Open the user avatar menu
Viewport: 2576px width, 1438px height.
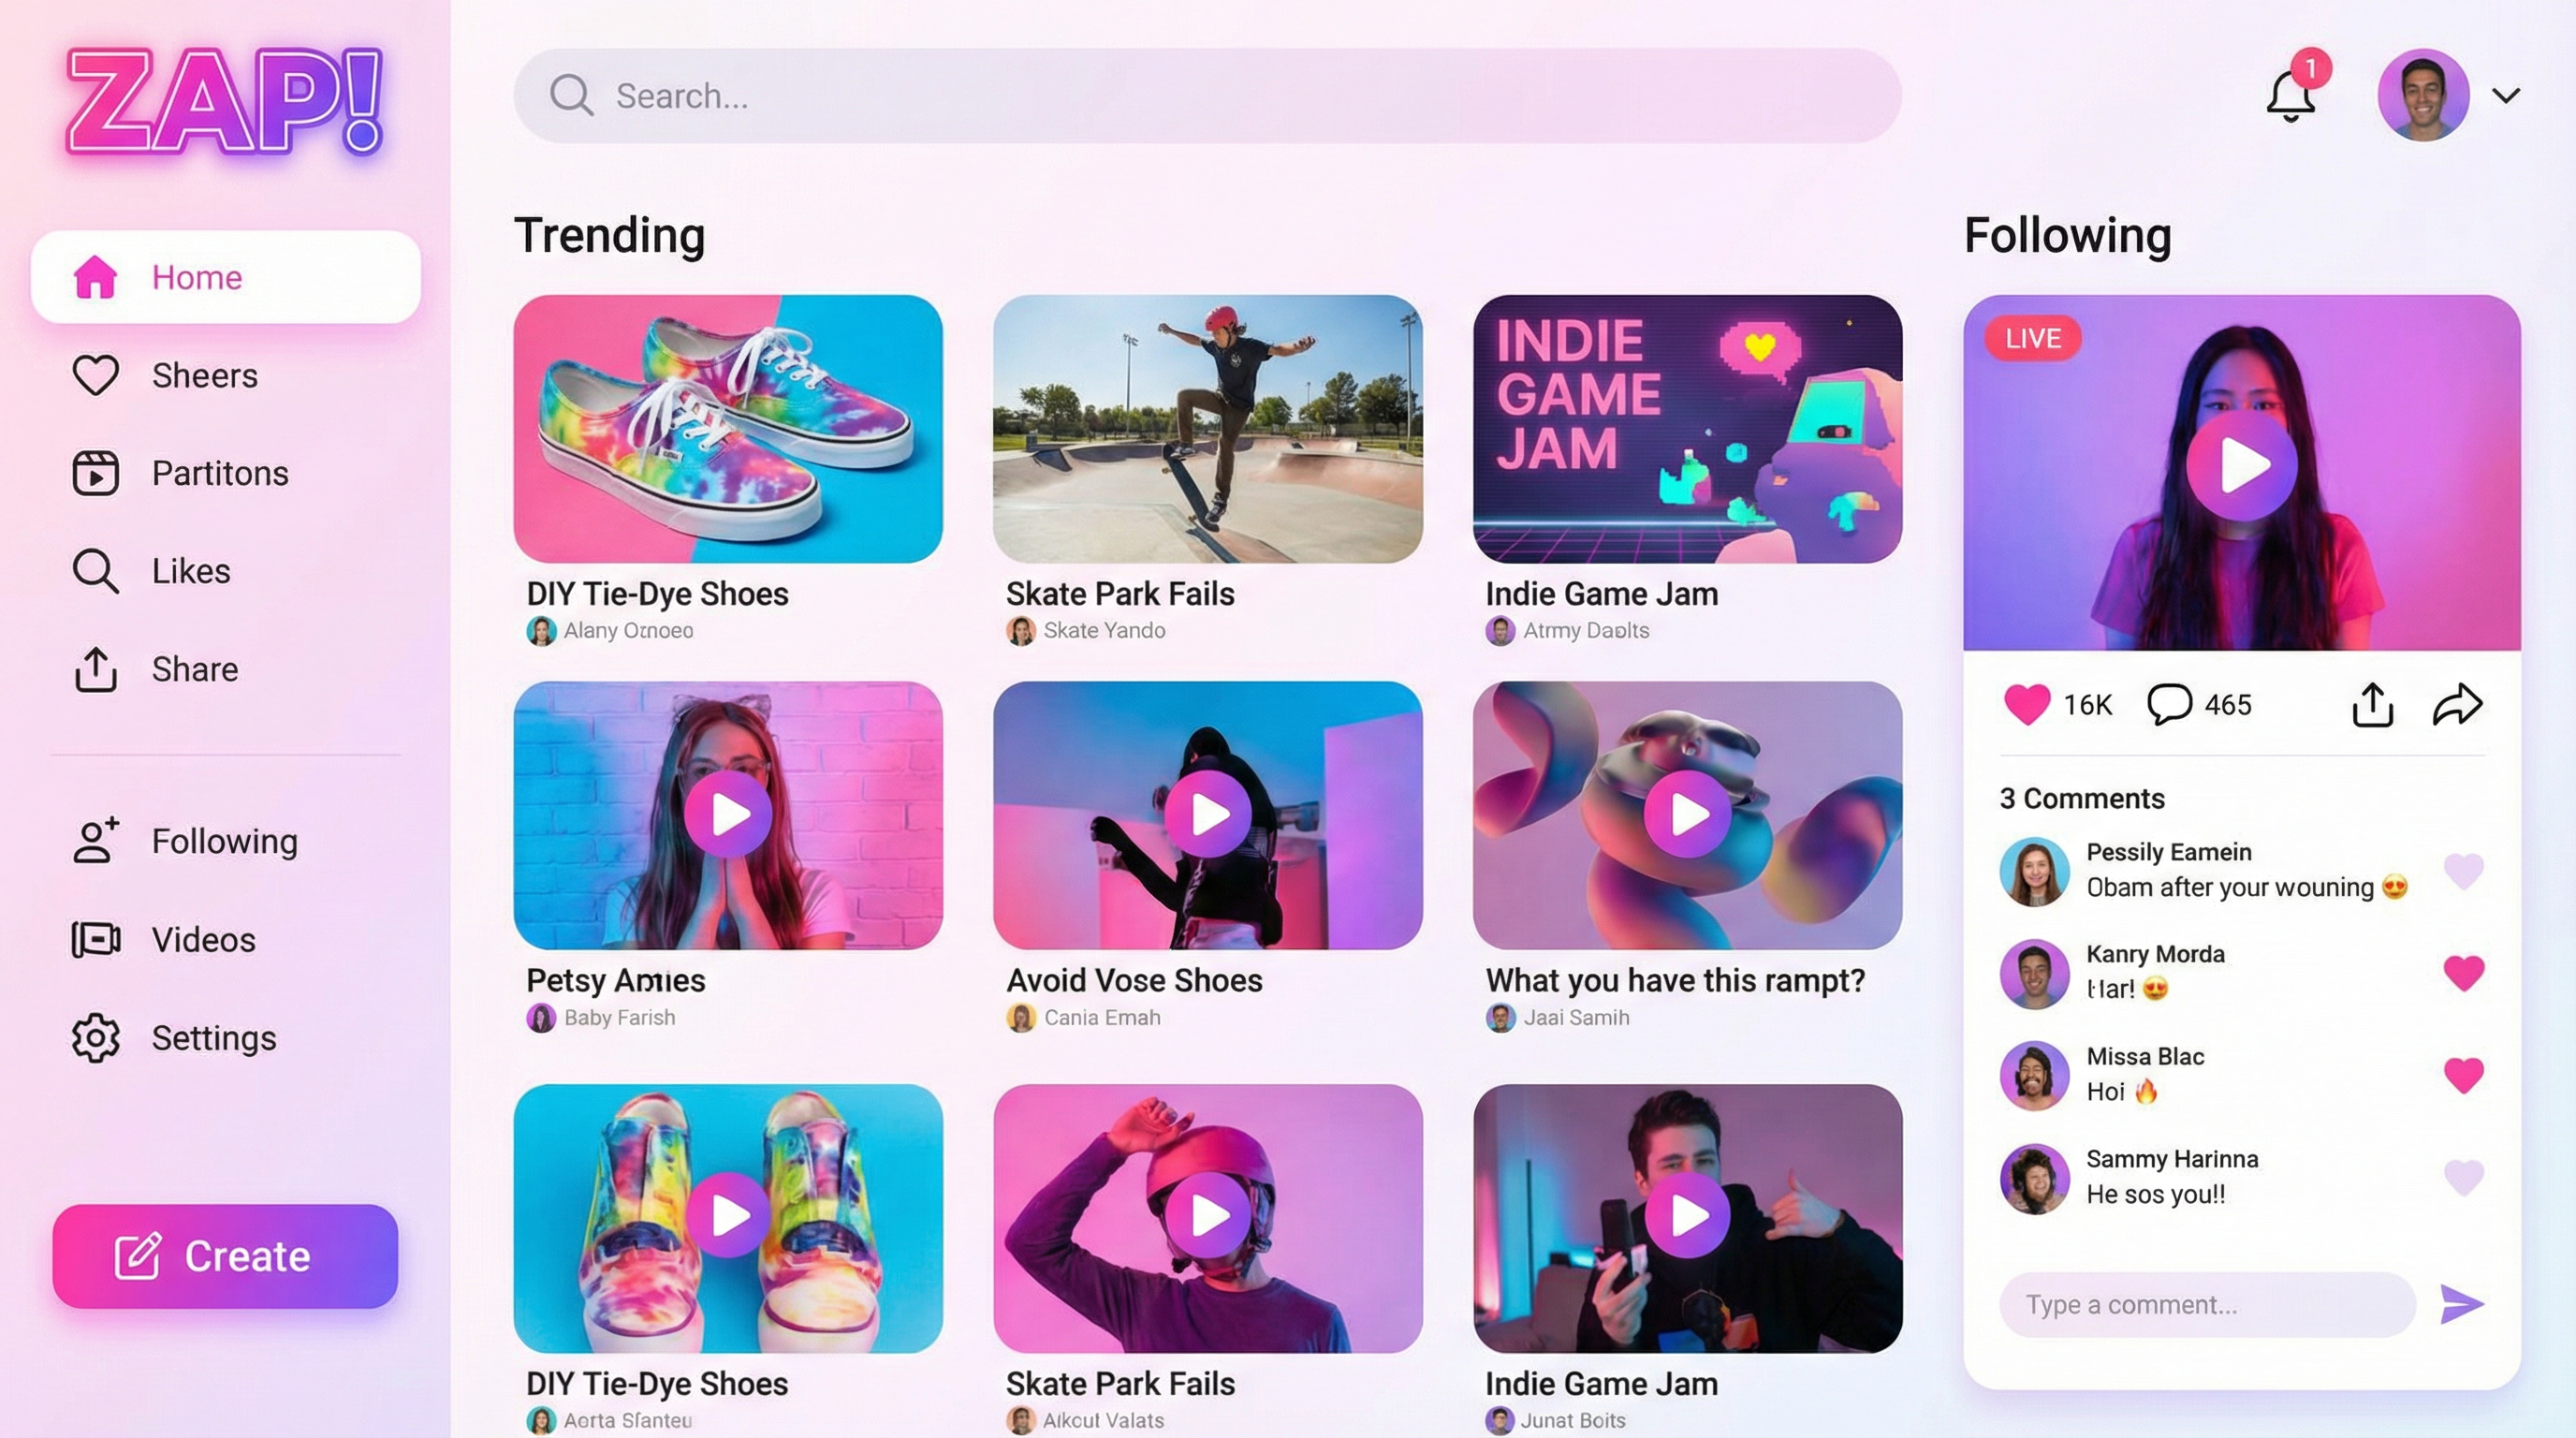coord(2423,95)
